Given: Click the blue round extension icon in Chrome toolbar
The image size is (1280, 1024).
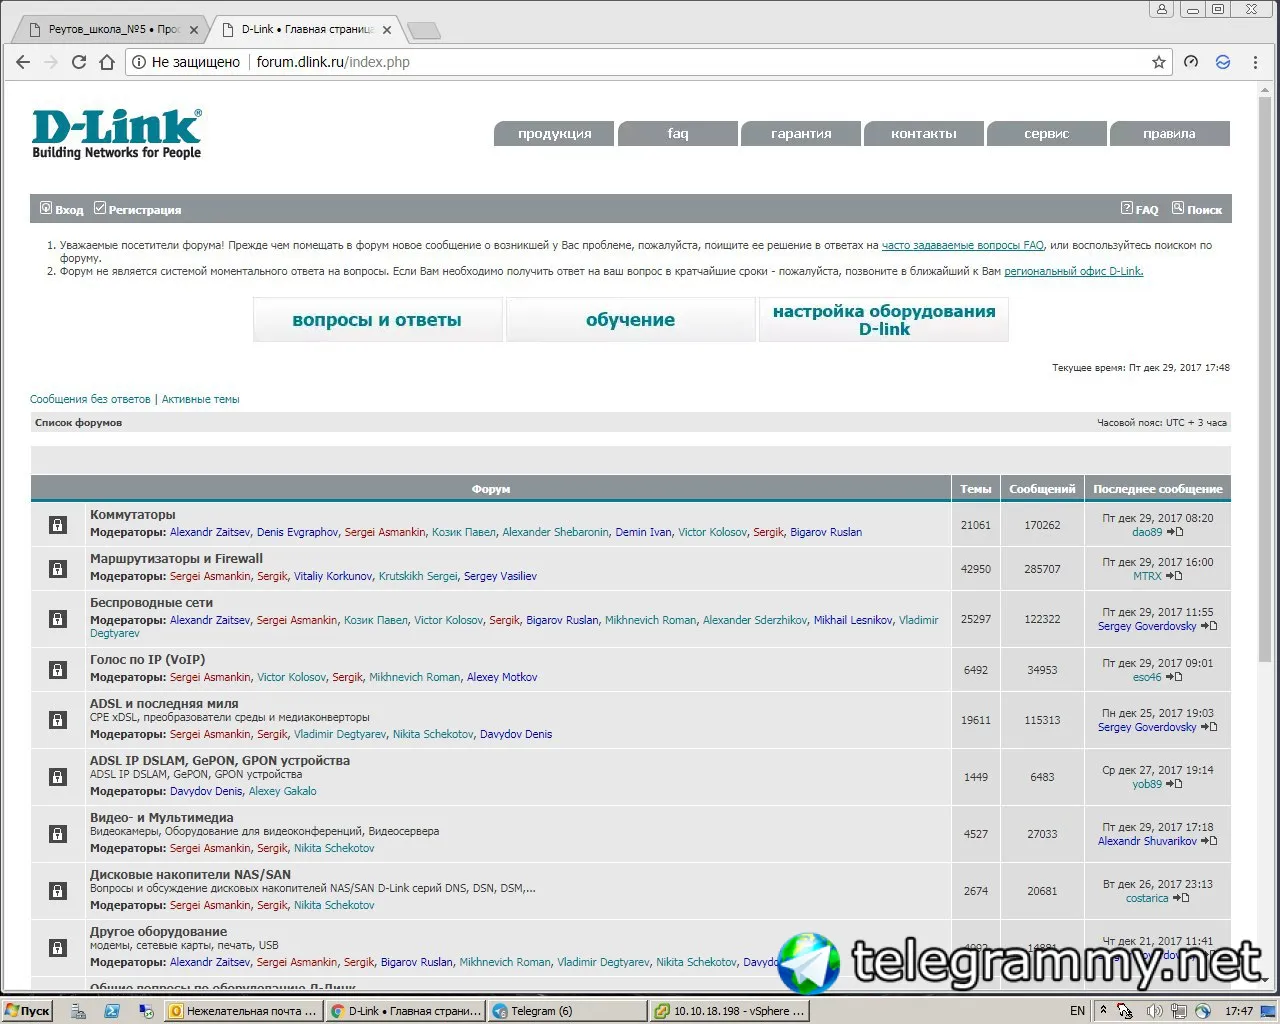Looking at the screenshot, I should tap(1223, 62).
